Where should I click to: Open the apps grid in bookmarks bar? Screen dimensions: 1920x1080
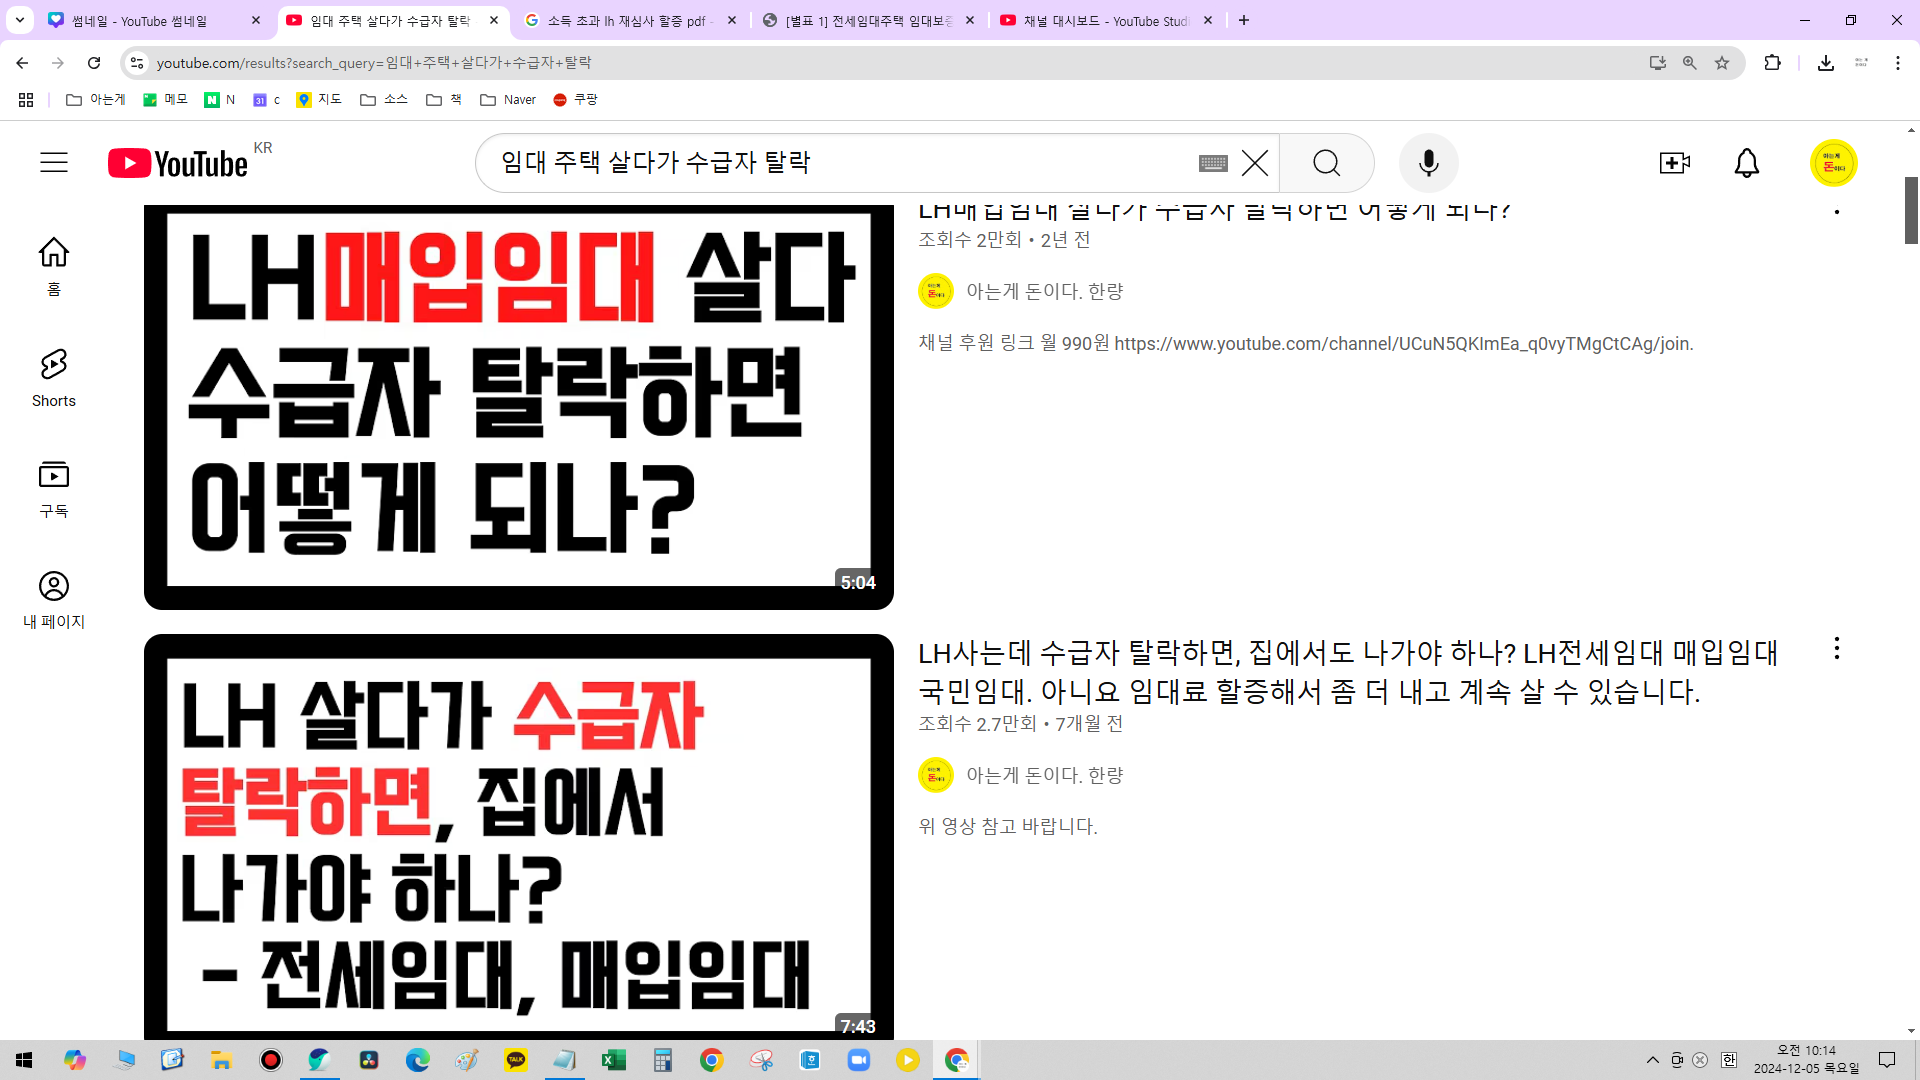coord(26,100)
